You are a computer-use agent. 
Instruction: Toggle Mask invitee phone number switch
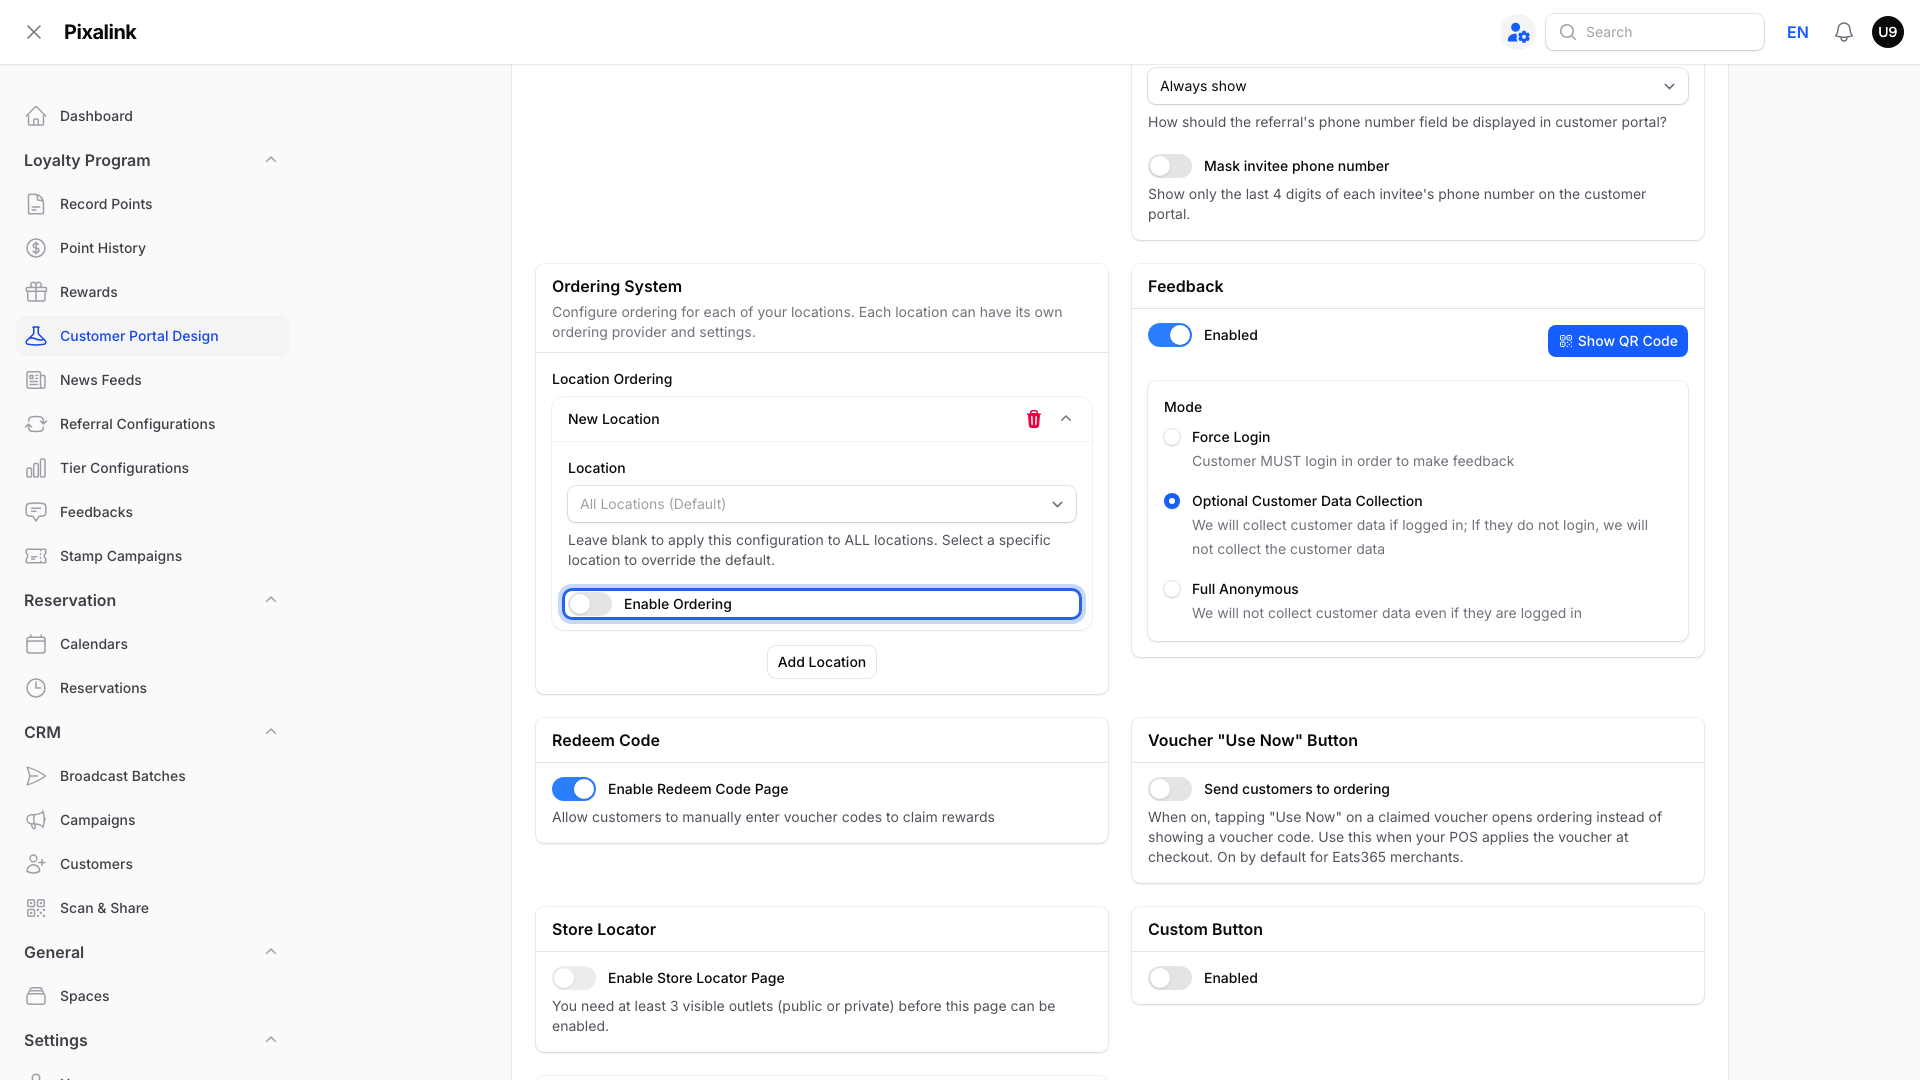pyautogui.click(x=1170, y=166)
